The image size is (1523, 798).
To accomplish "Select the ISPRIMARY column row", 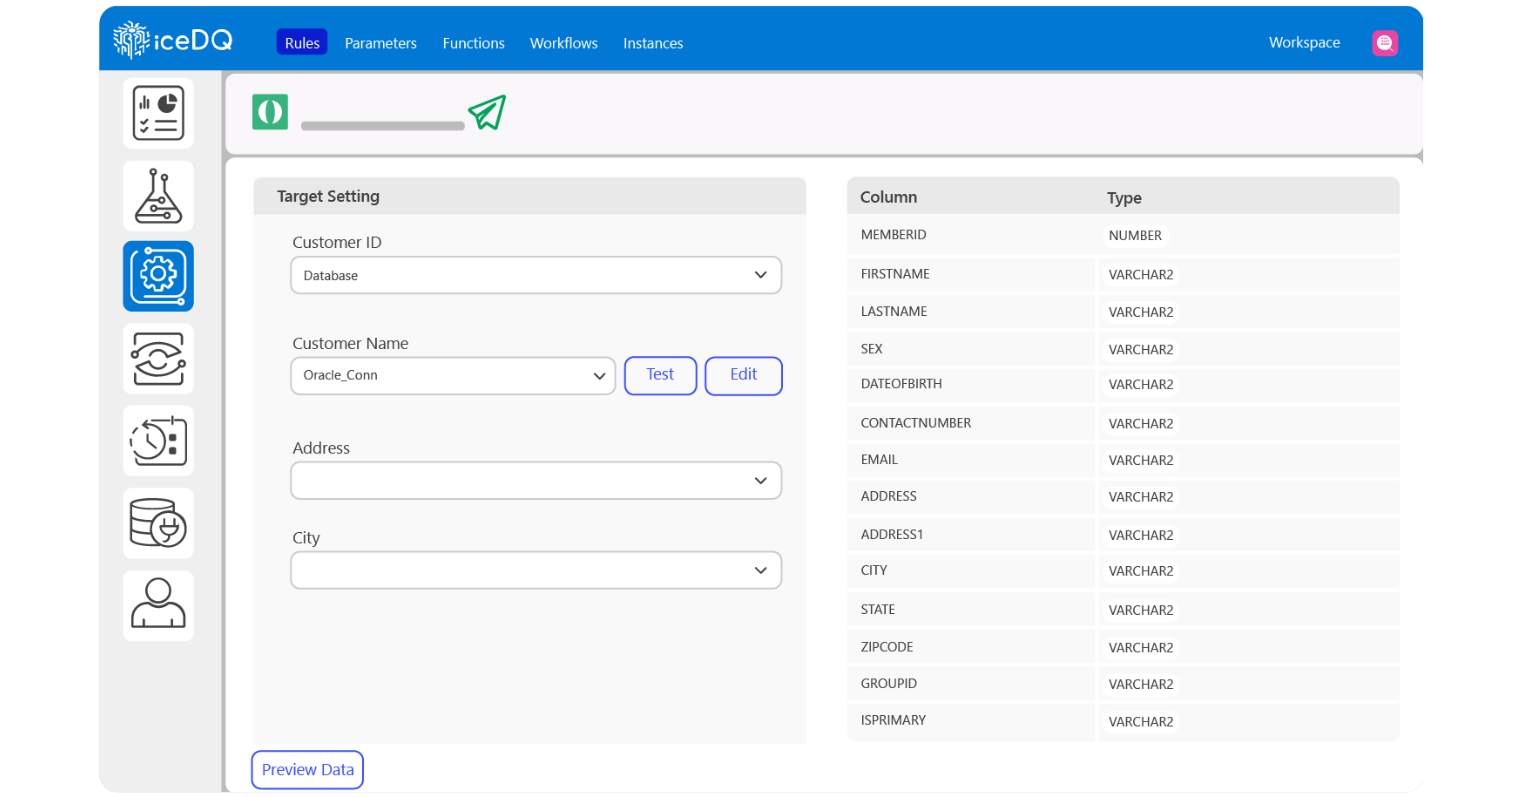I will click(1123, 721).
